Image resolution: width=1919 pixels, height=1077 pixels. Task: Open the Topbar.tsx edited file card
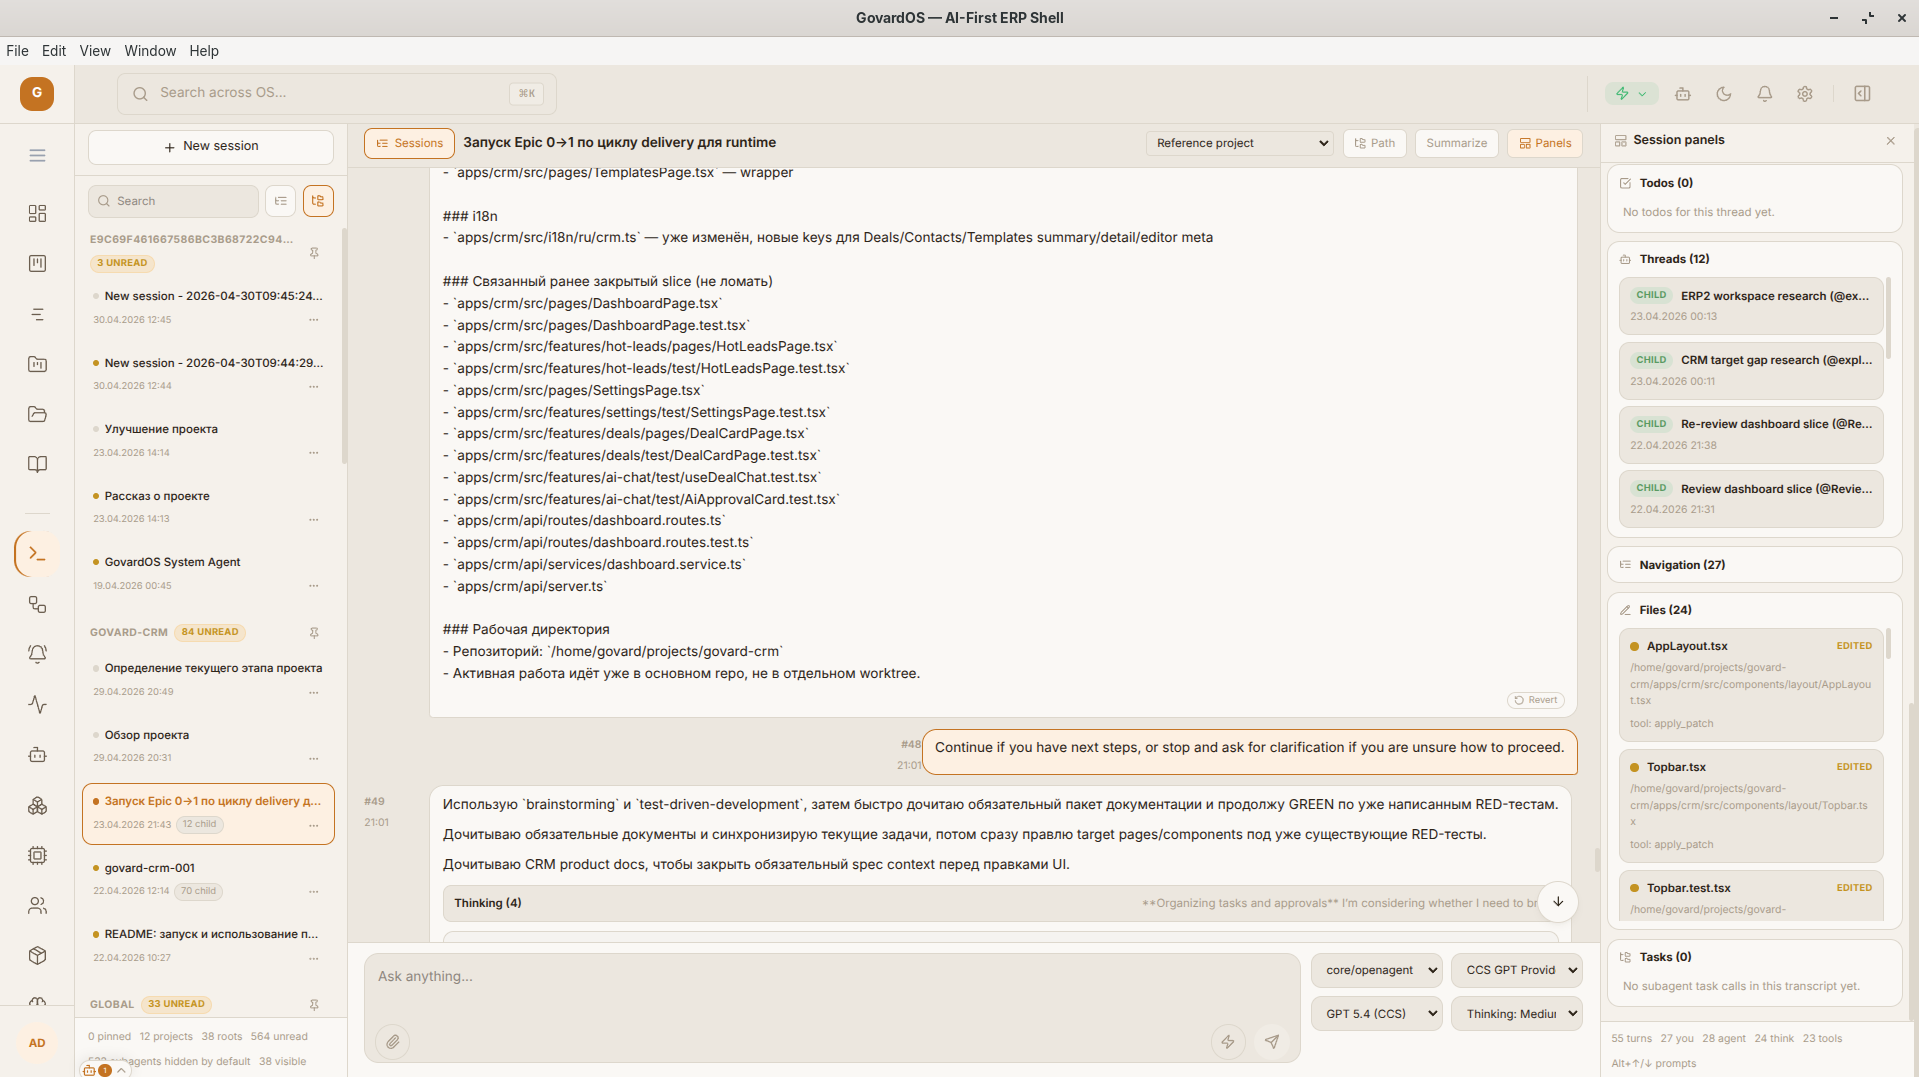tap(1751, 806)
